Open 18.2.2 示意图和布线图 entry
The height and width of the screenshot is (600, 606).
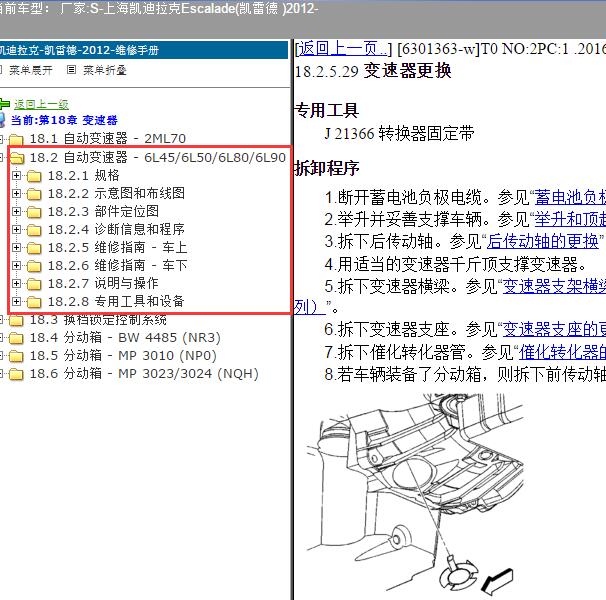[116, 193]
